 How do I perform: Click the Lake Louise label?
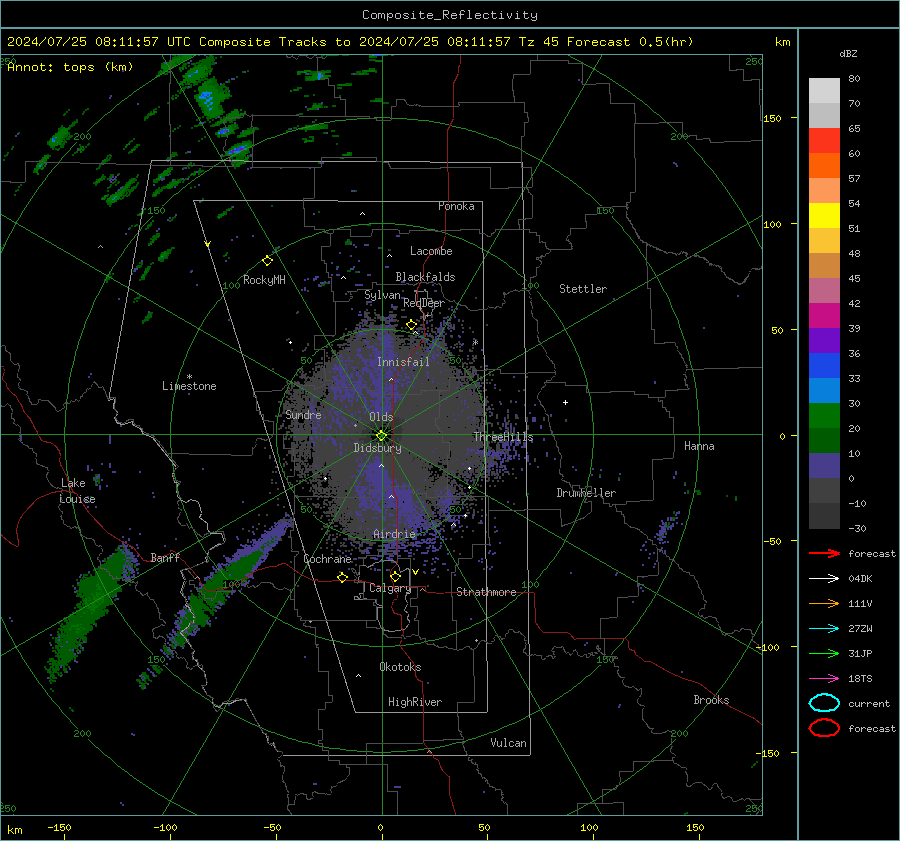[x=77, y=491]
